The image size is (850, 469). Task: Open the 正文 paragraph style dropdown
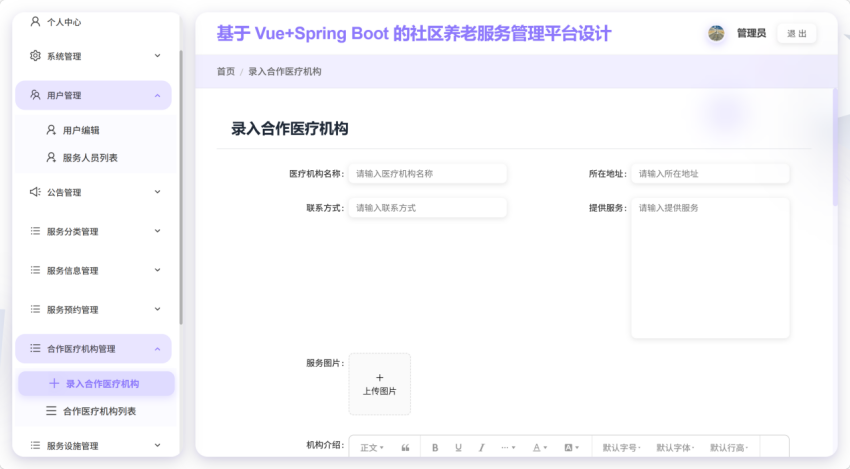(372, 448)
